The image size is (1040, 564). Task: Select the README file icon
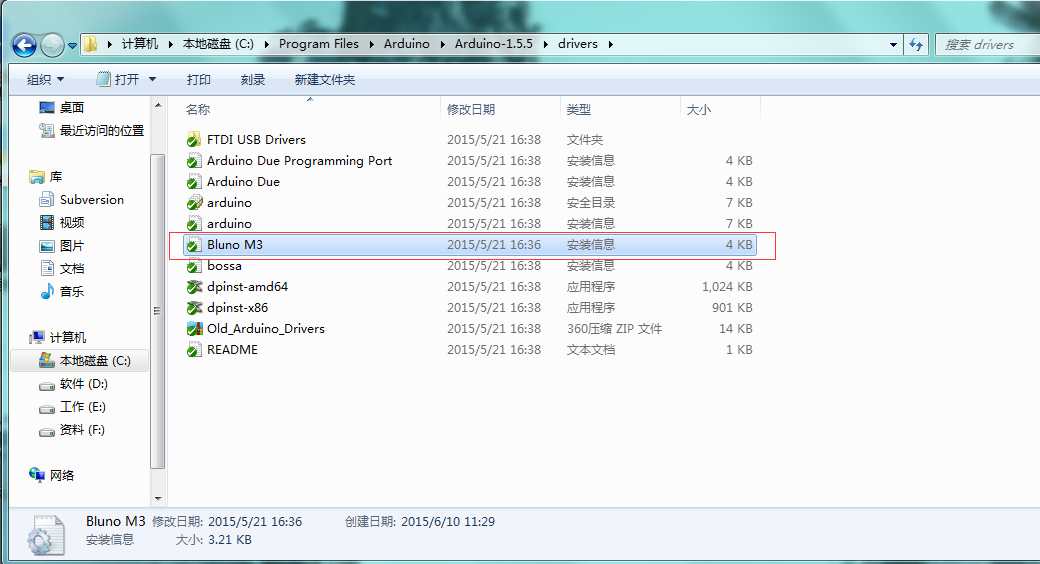pos(194,350)
